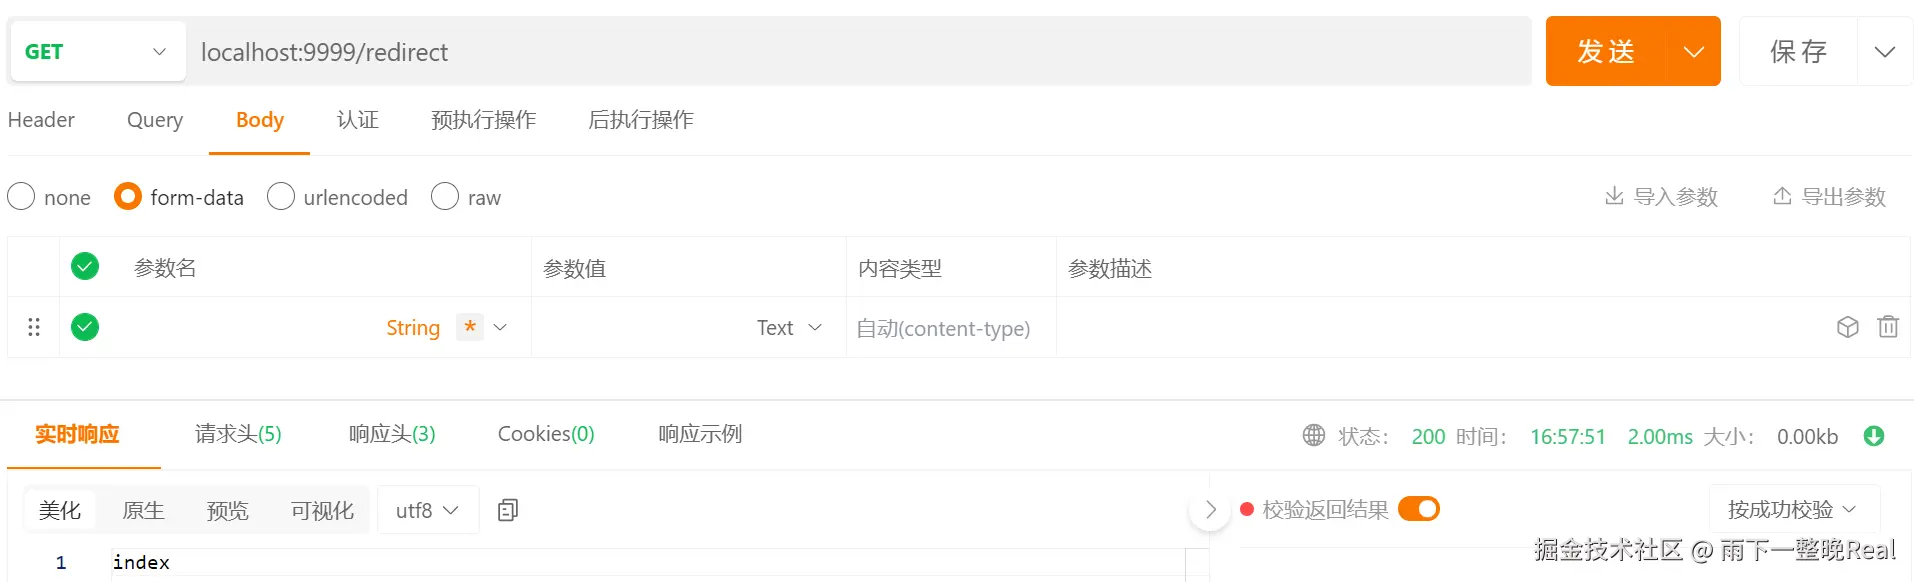Select the raw body radio button
This screenshot has height=582, width=1914.
coord(445,197)
